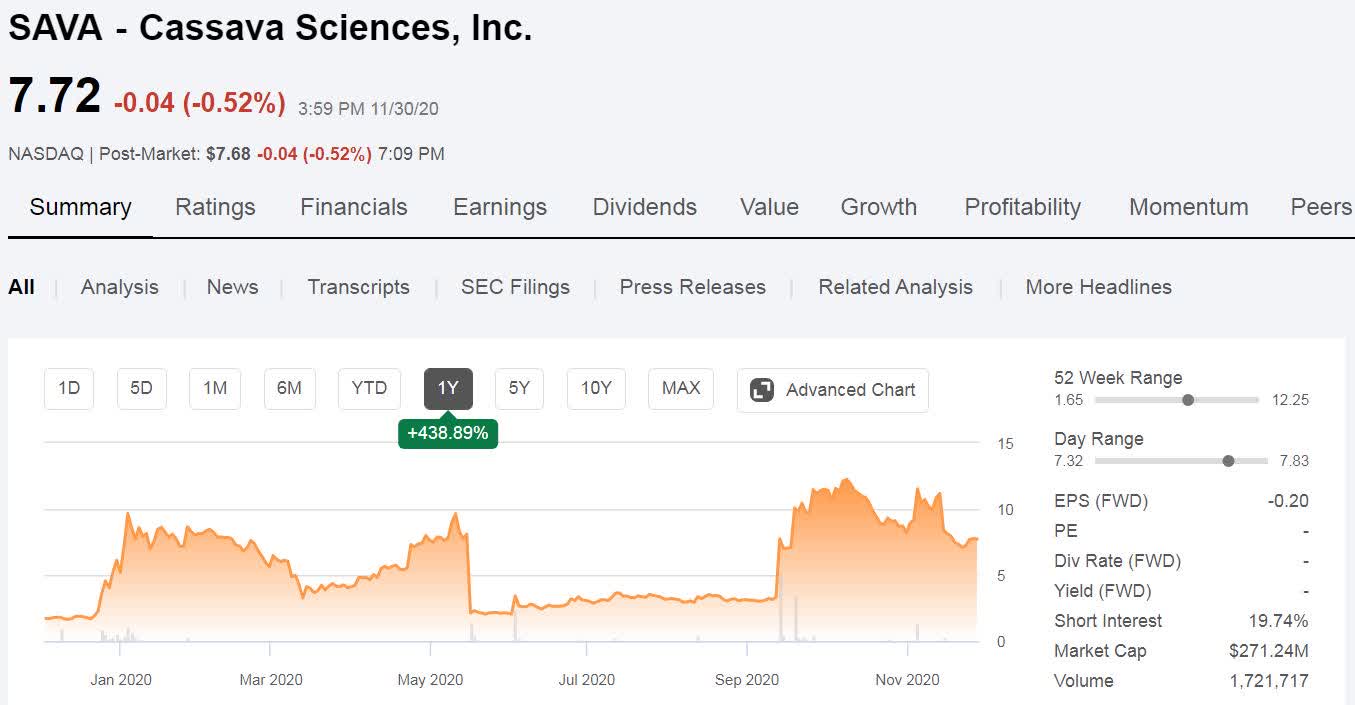
Task: Open the Advanced Chart view
Action: [832, 390]
